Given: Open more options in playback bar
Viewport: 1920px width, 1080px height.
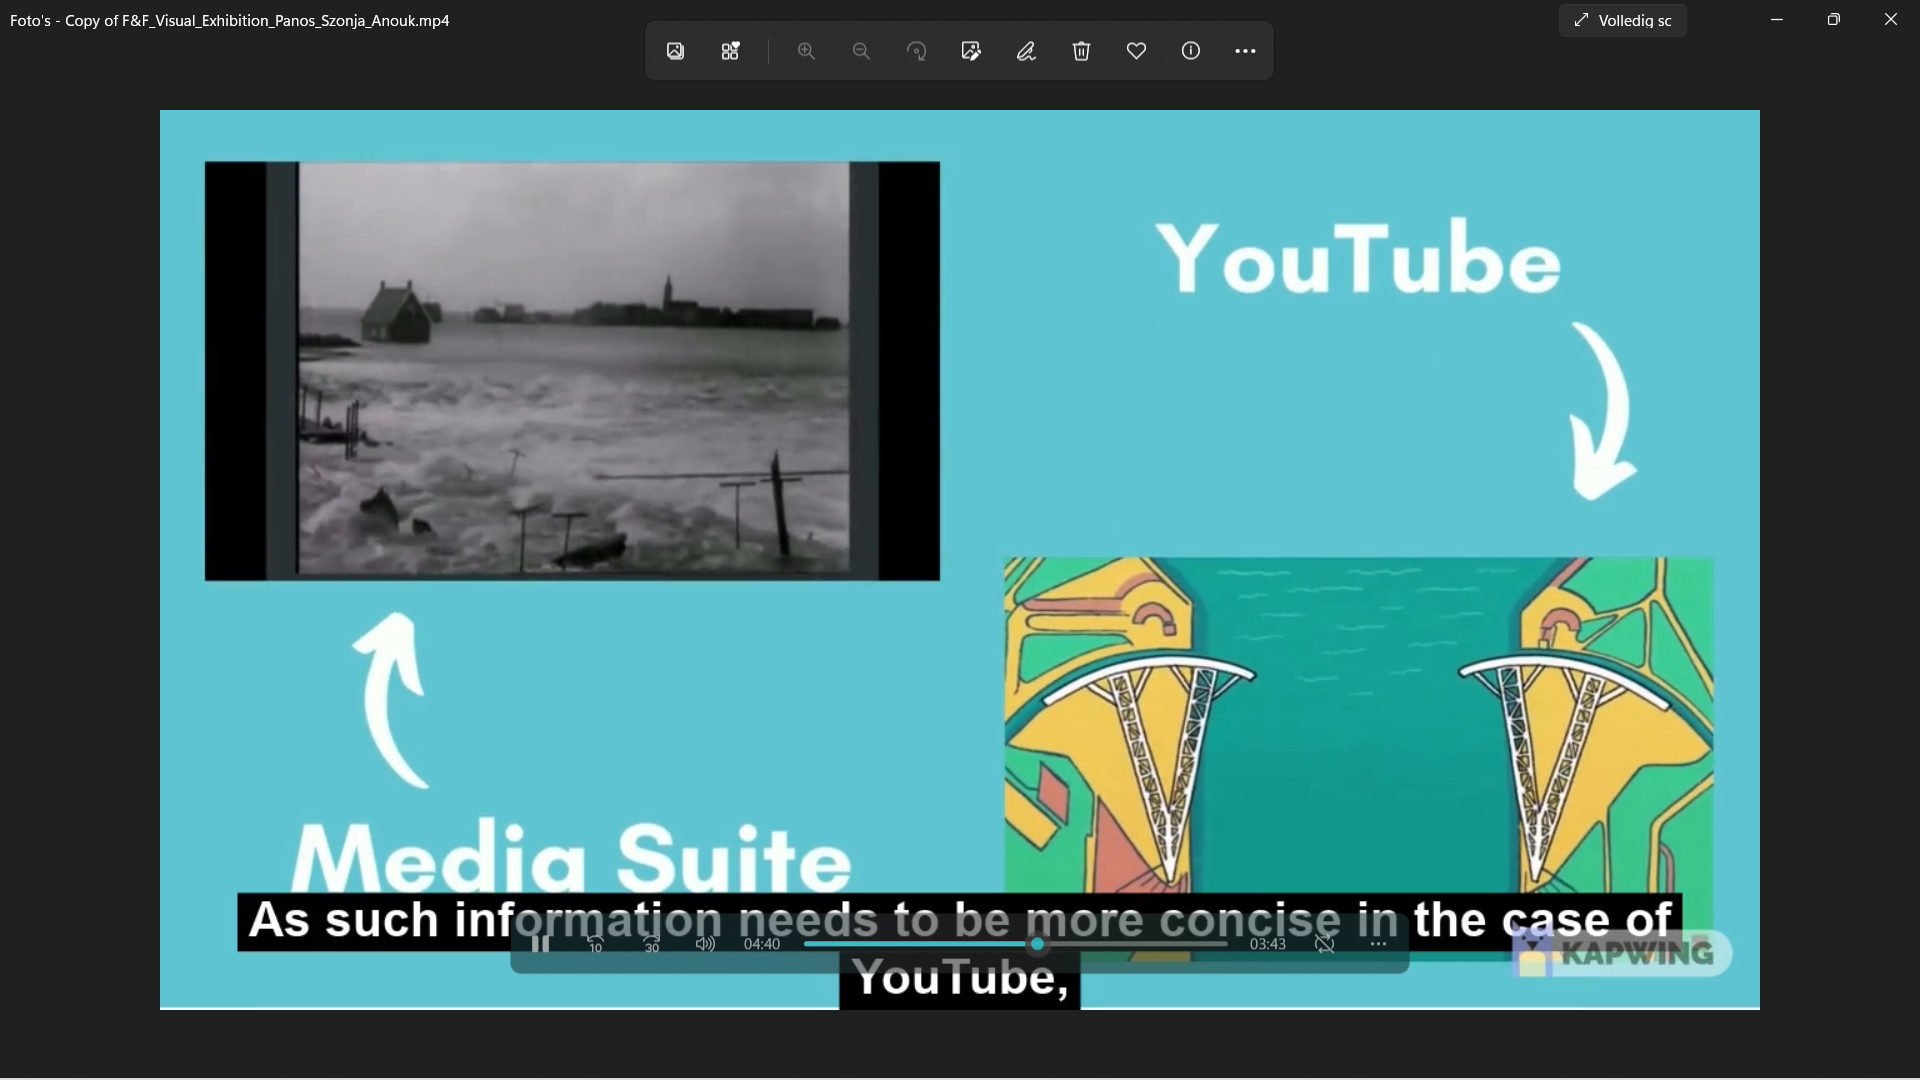Looking at the screenshot, I should [x=1378, y=944].
